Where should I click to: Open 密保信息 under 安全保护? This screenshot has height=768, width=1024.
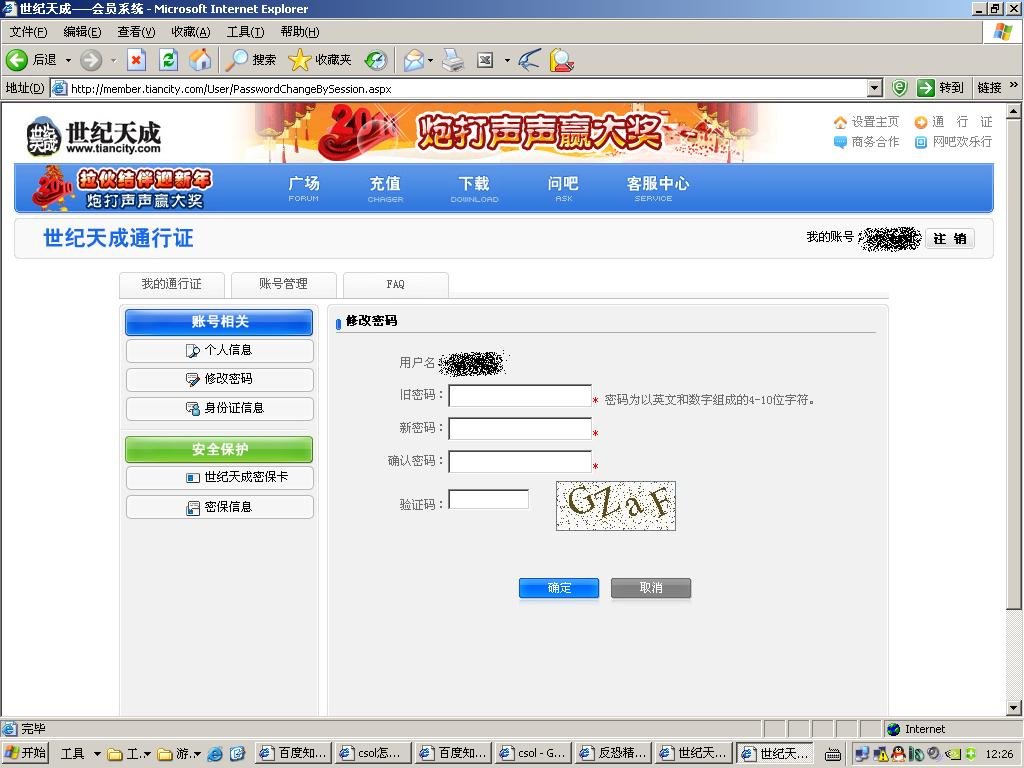[x=219, y=507]
